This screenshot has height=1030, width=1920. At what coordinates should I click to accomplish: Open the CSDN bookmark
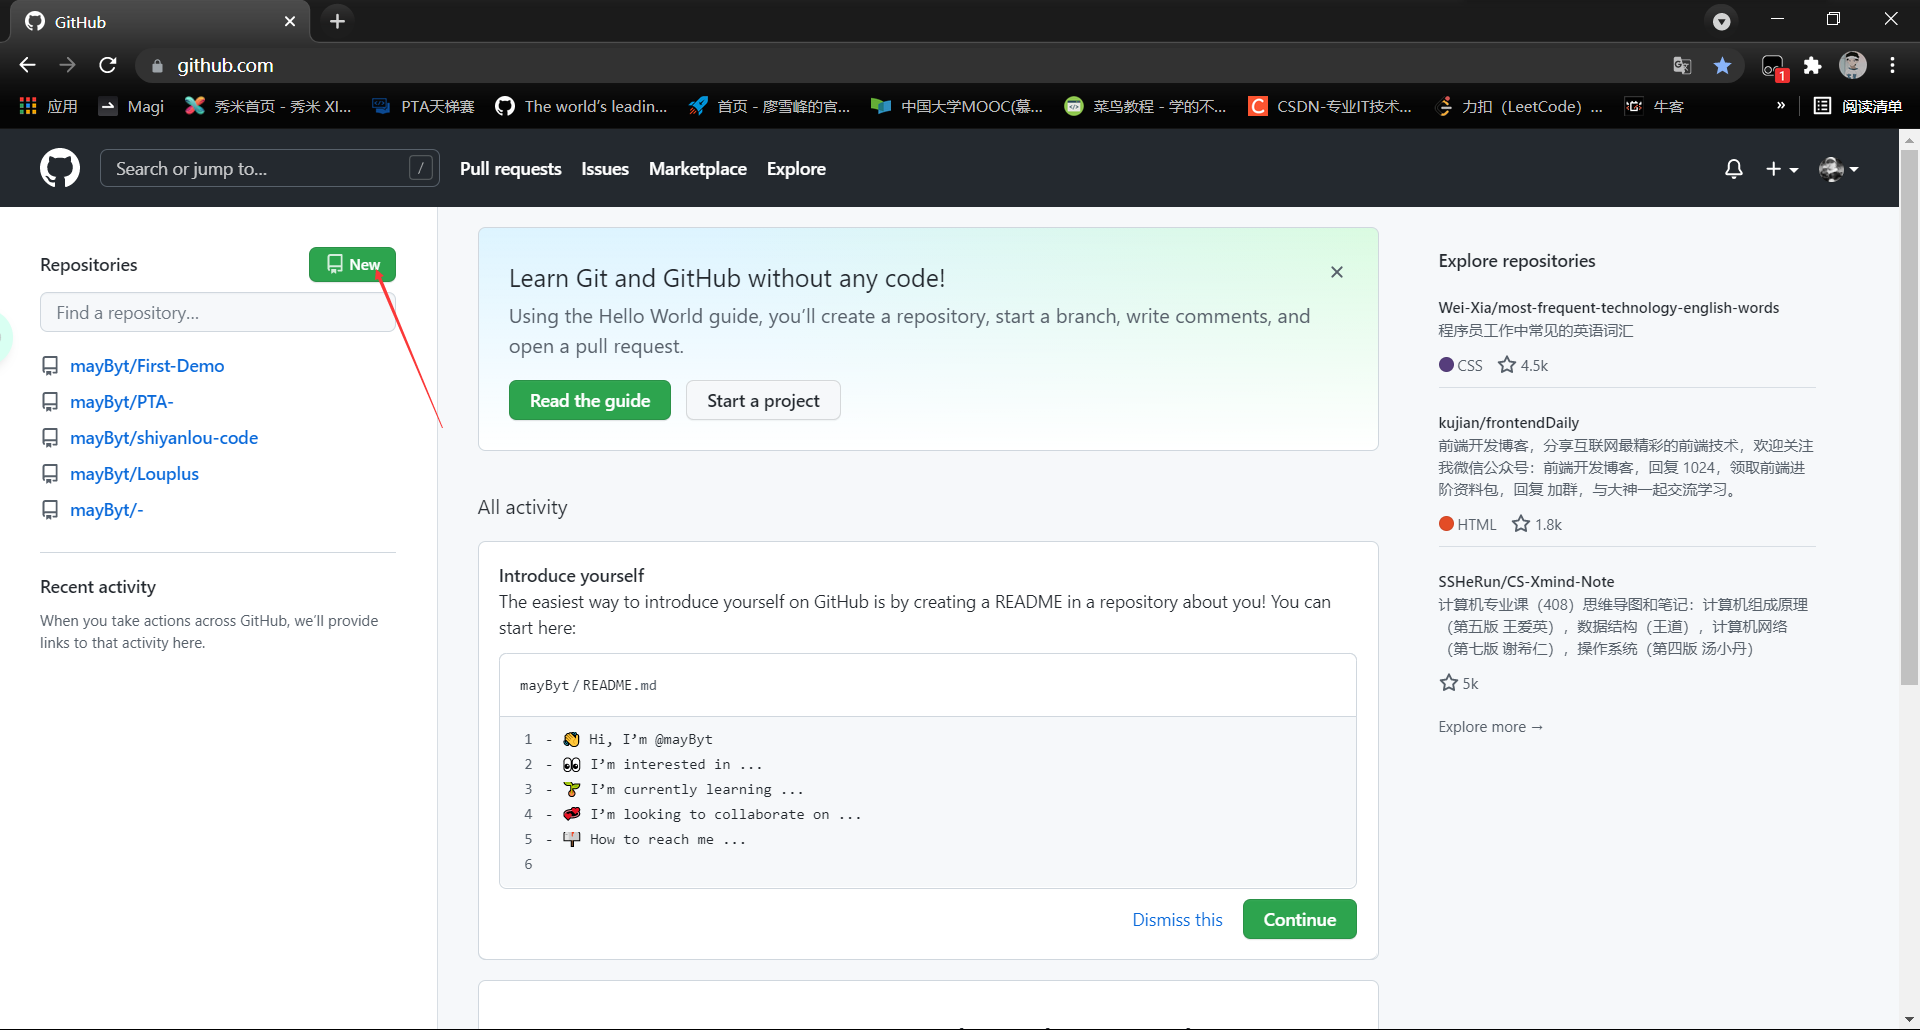(1330, 106)
